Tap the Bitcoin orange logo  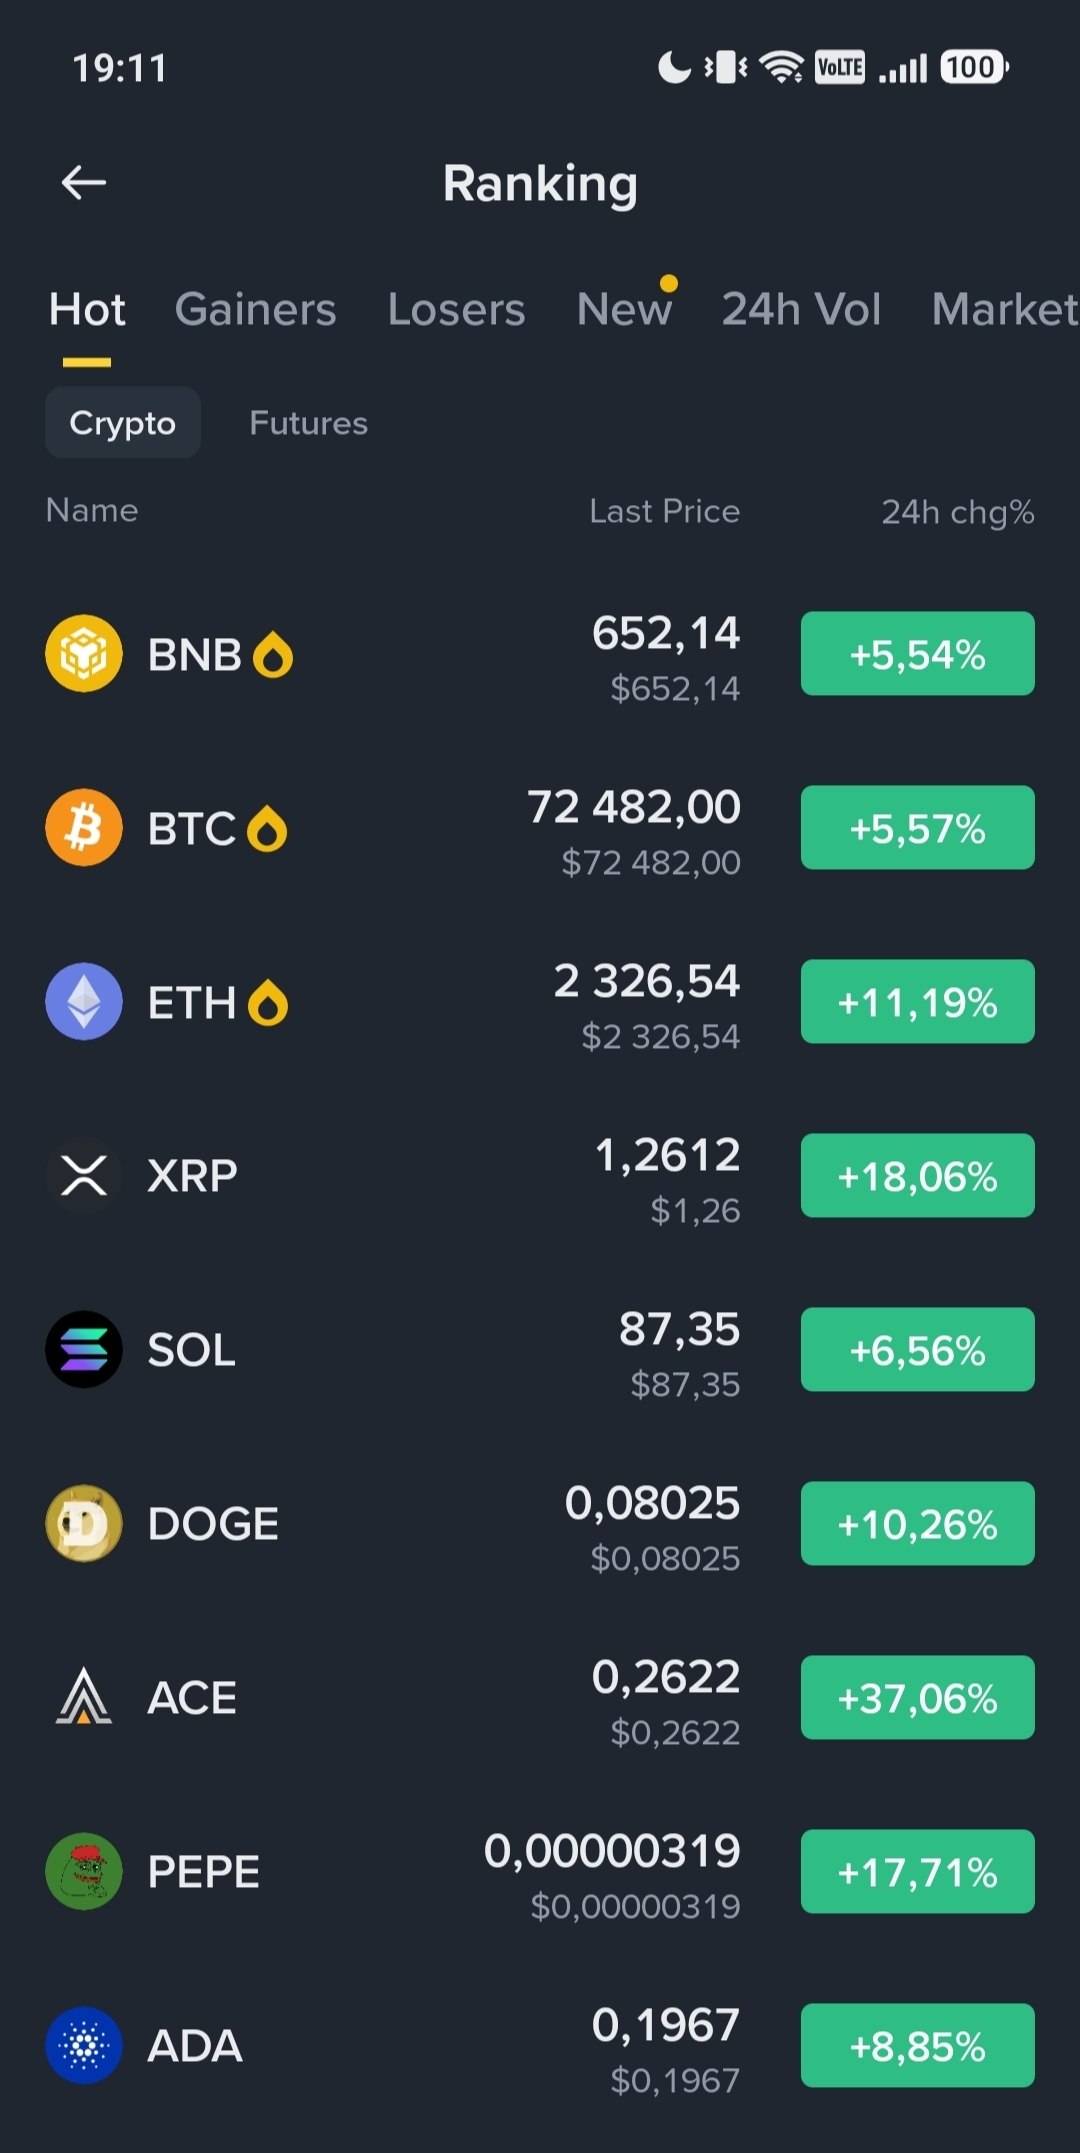[x=84, y=828]
